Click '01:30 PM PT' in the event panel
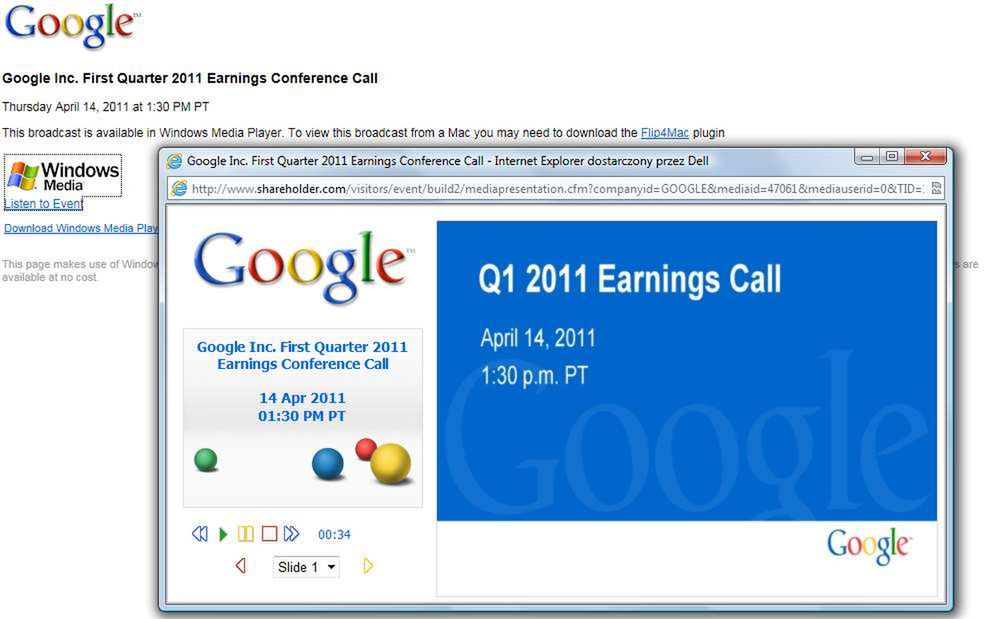 302,416
